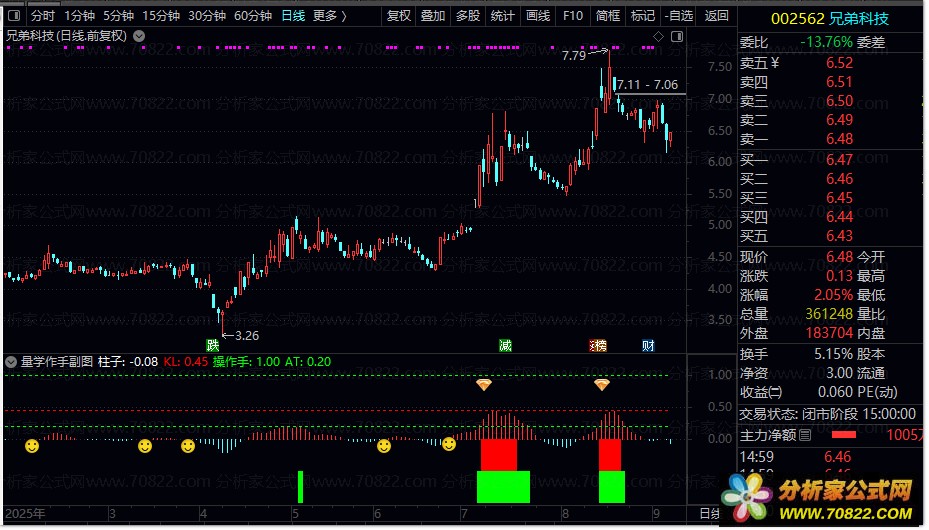Open the 画线 drawing tools button
929x530 pixels.
(538, 16)
